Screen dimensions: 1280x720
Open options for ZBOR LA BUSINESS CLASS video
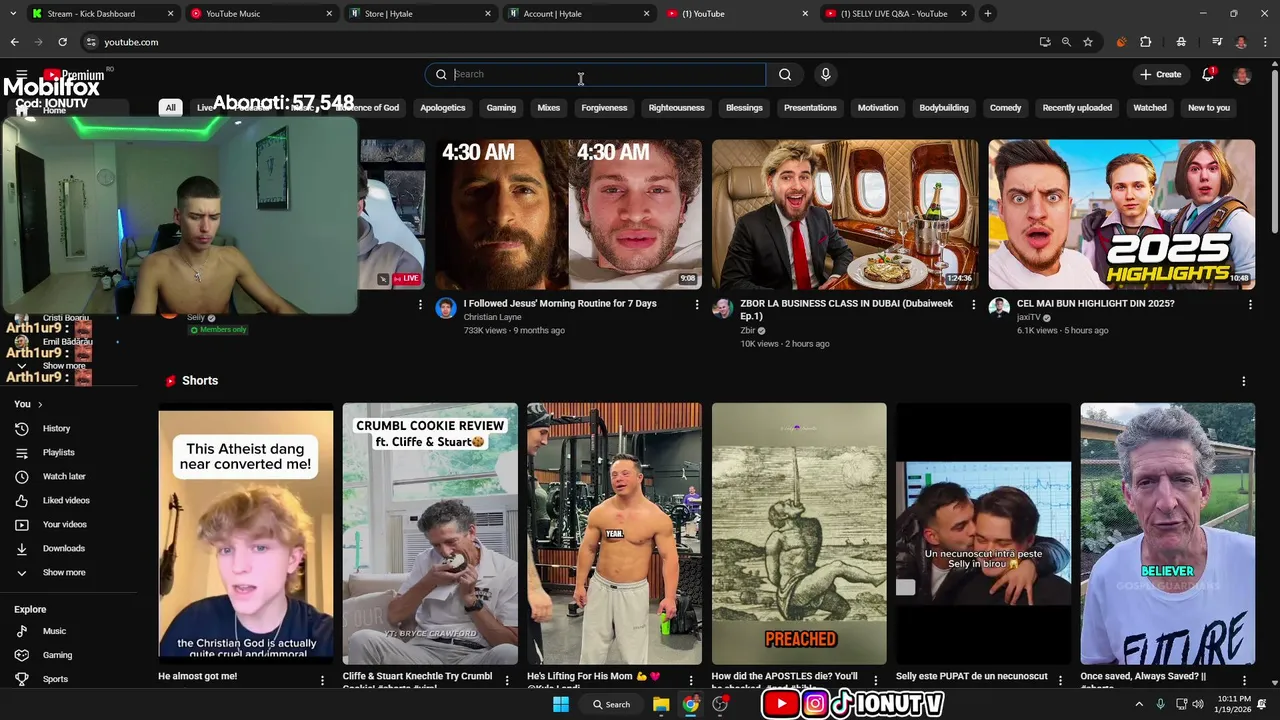pyautogui.click(x=974, y=304)
